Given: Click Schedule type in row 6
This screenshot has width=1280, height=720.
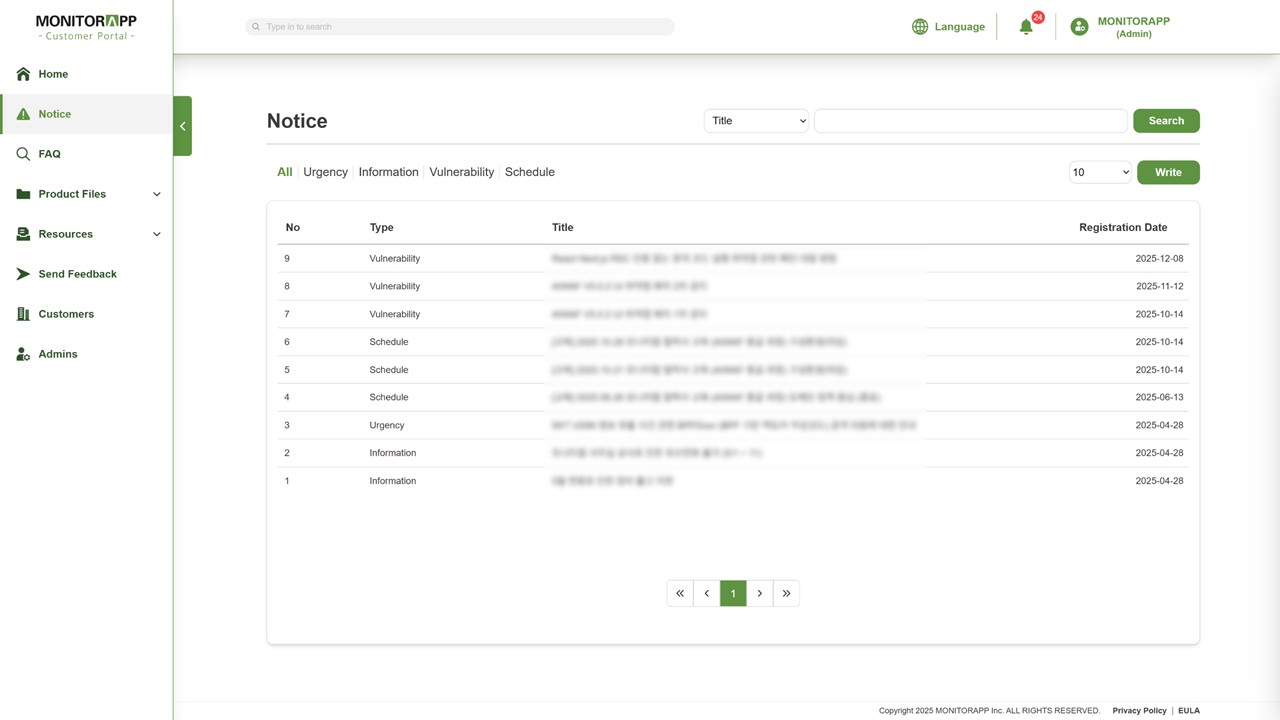Looking at the screenshot, I should [389, 342].
